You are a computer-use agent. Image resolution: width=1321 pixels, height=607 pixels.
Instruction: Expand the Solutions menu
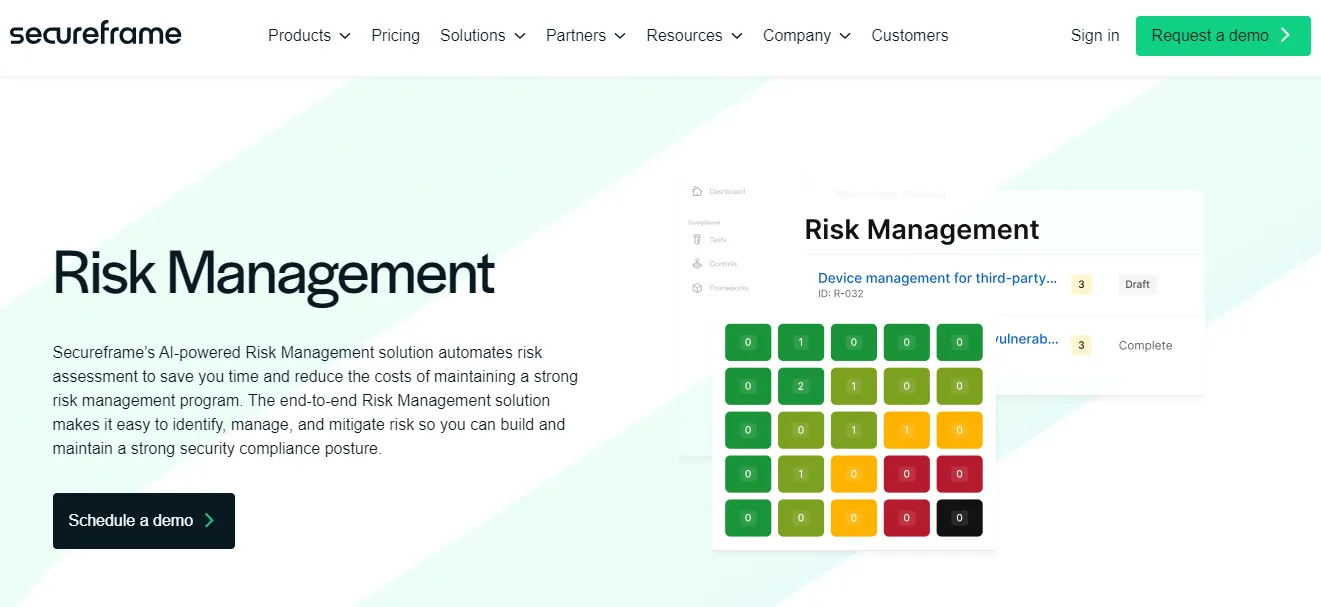[x=482, y=35]
